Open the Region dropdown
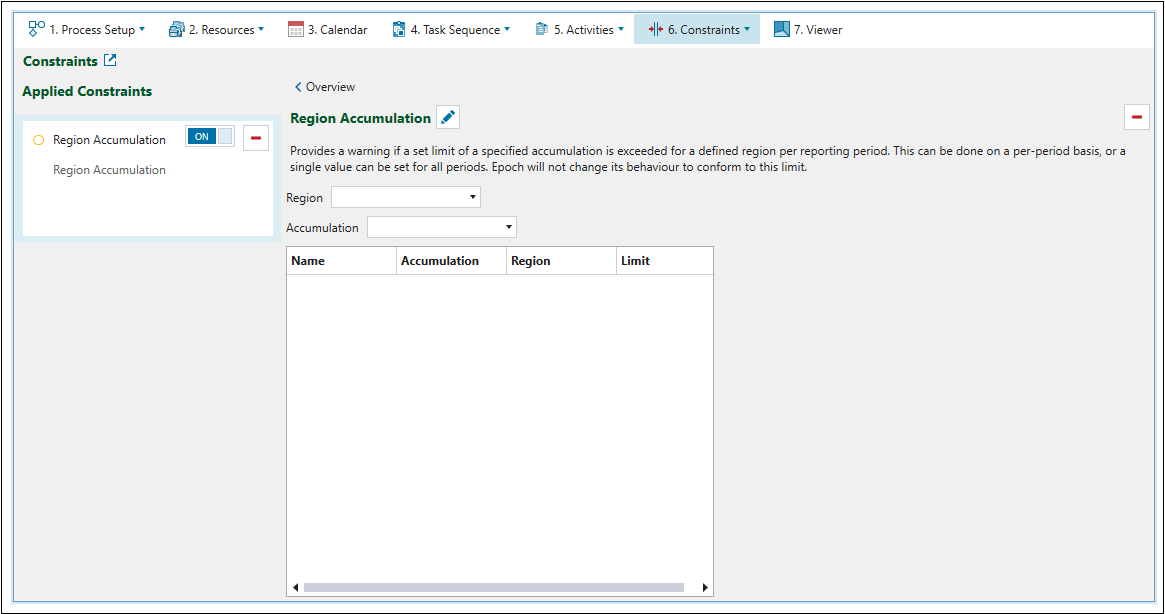 coord(405,197)
